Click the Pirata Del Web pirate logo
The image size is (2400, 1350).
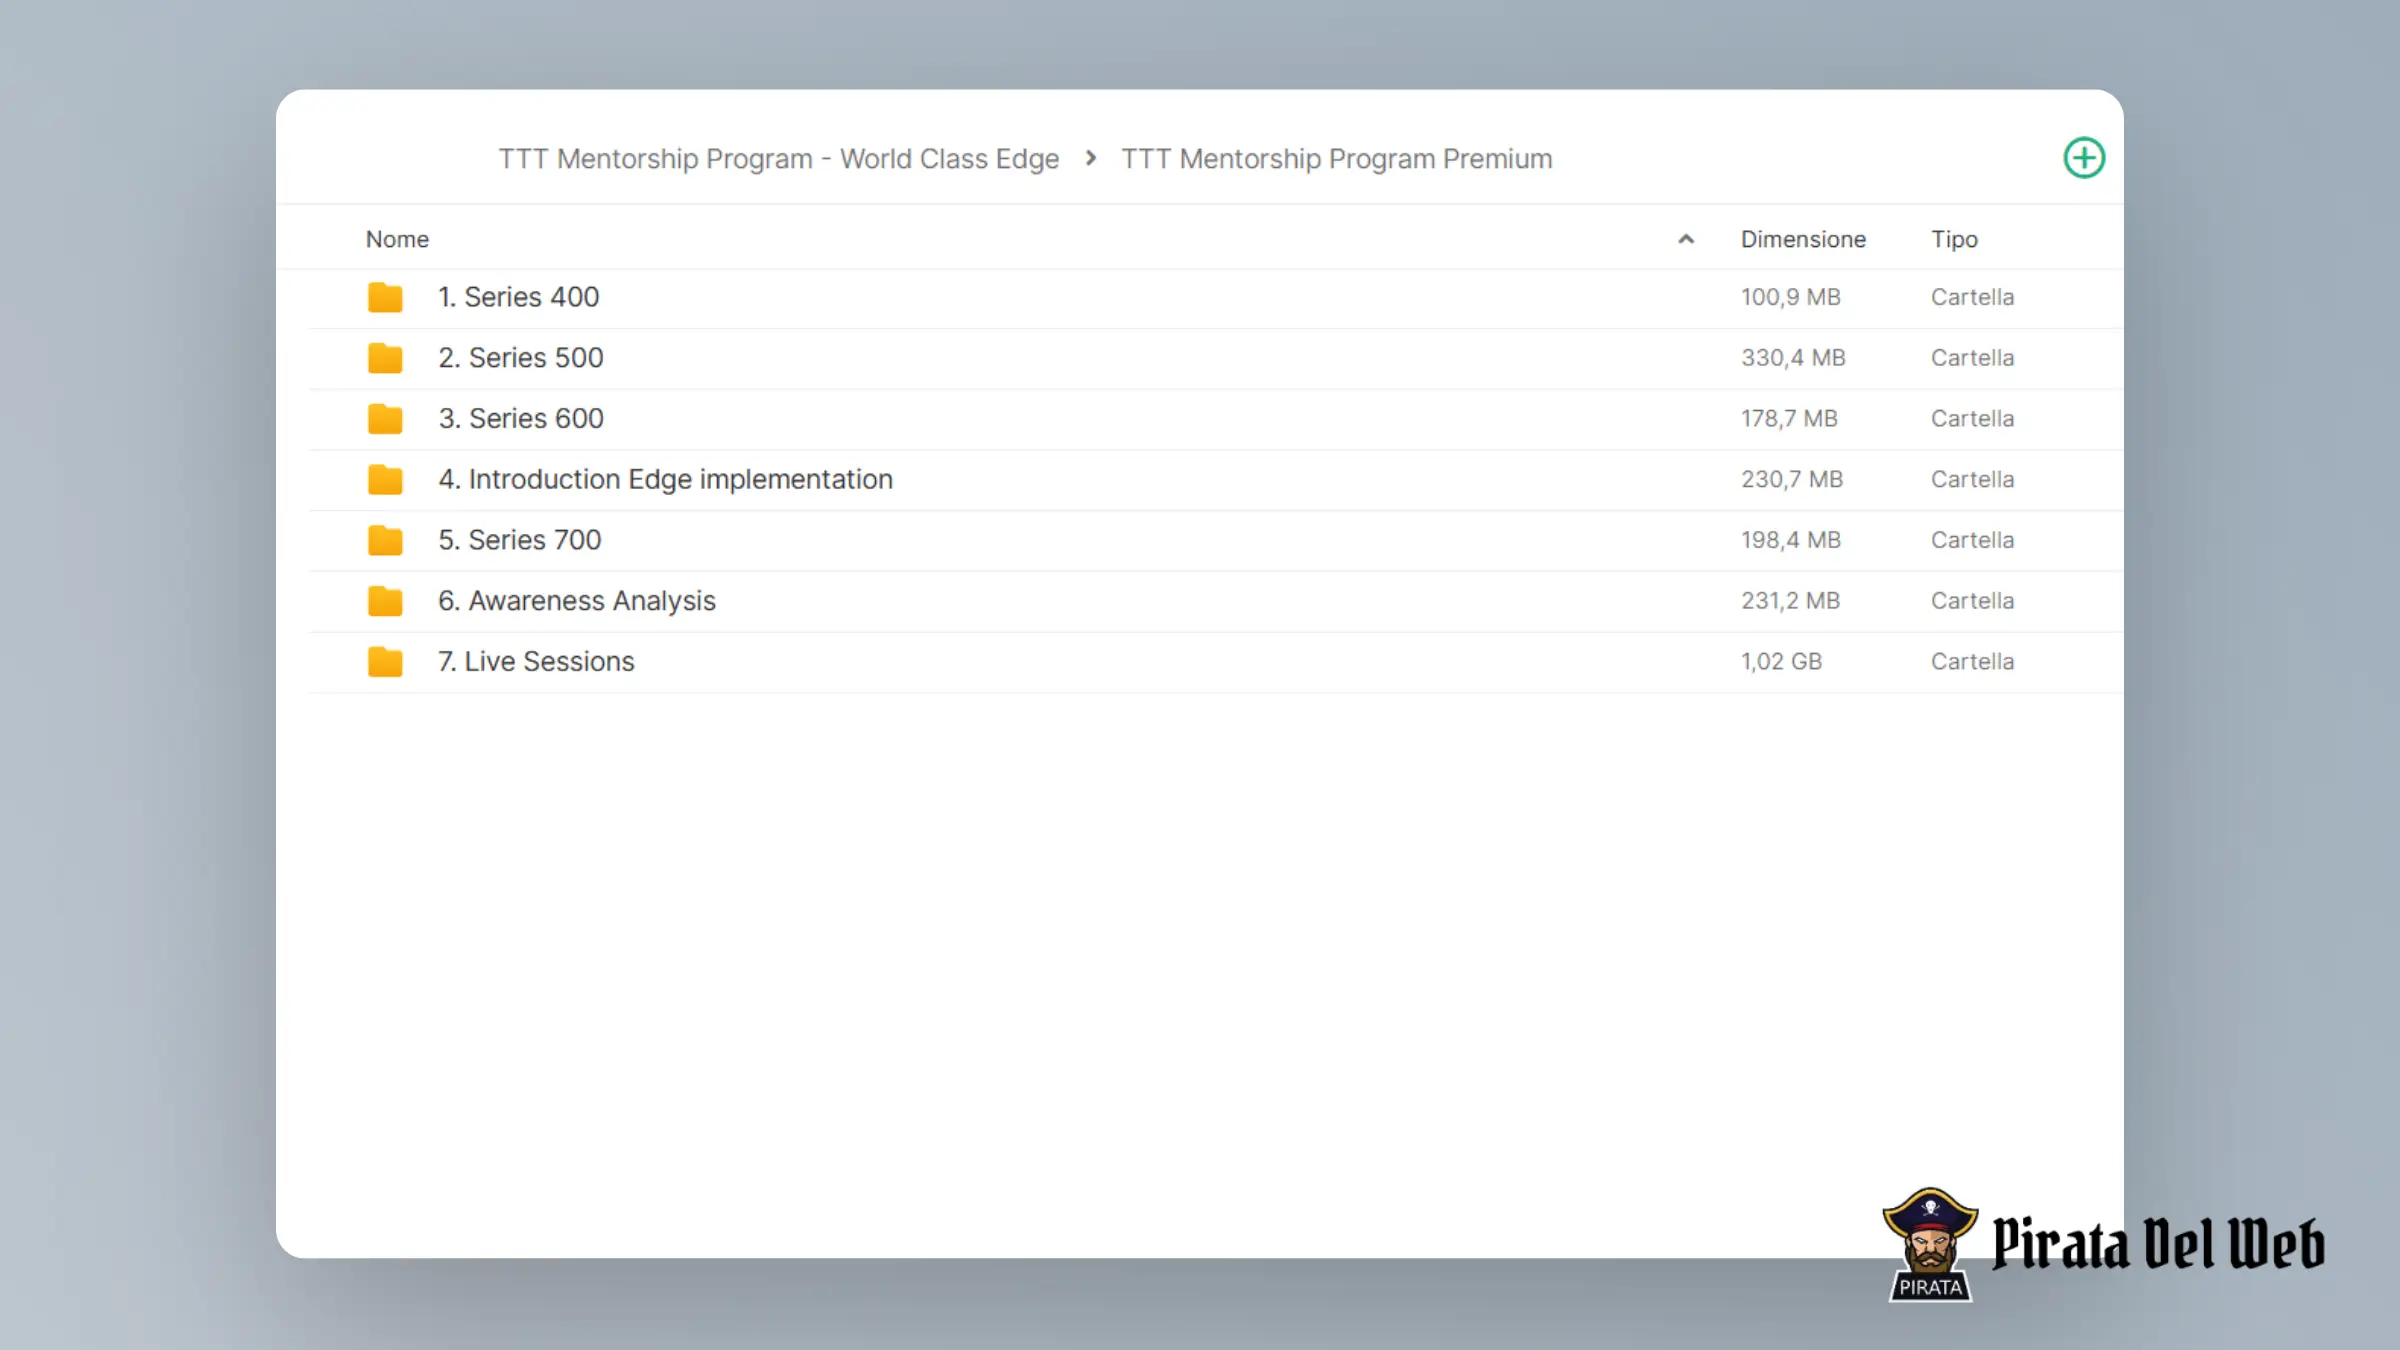(x=1930, y=1243)
